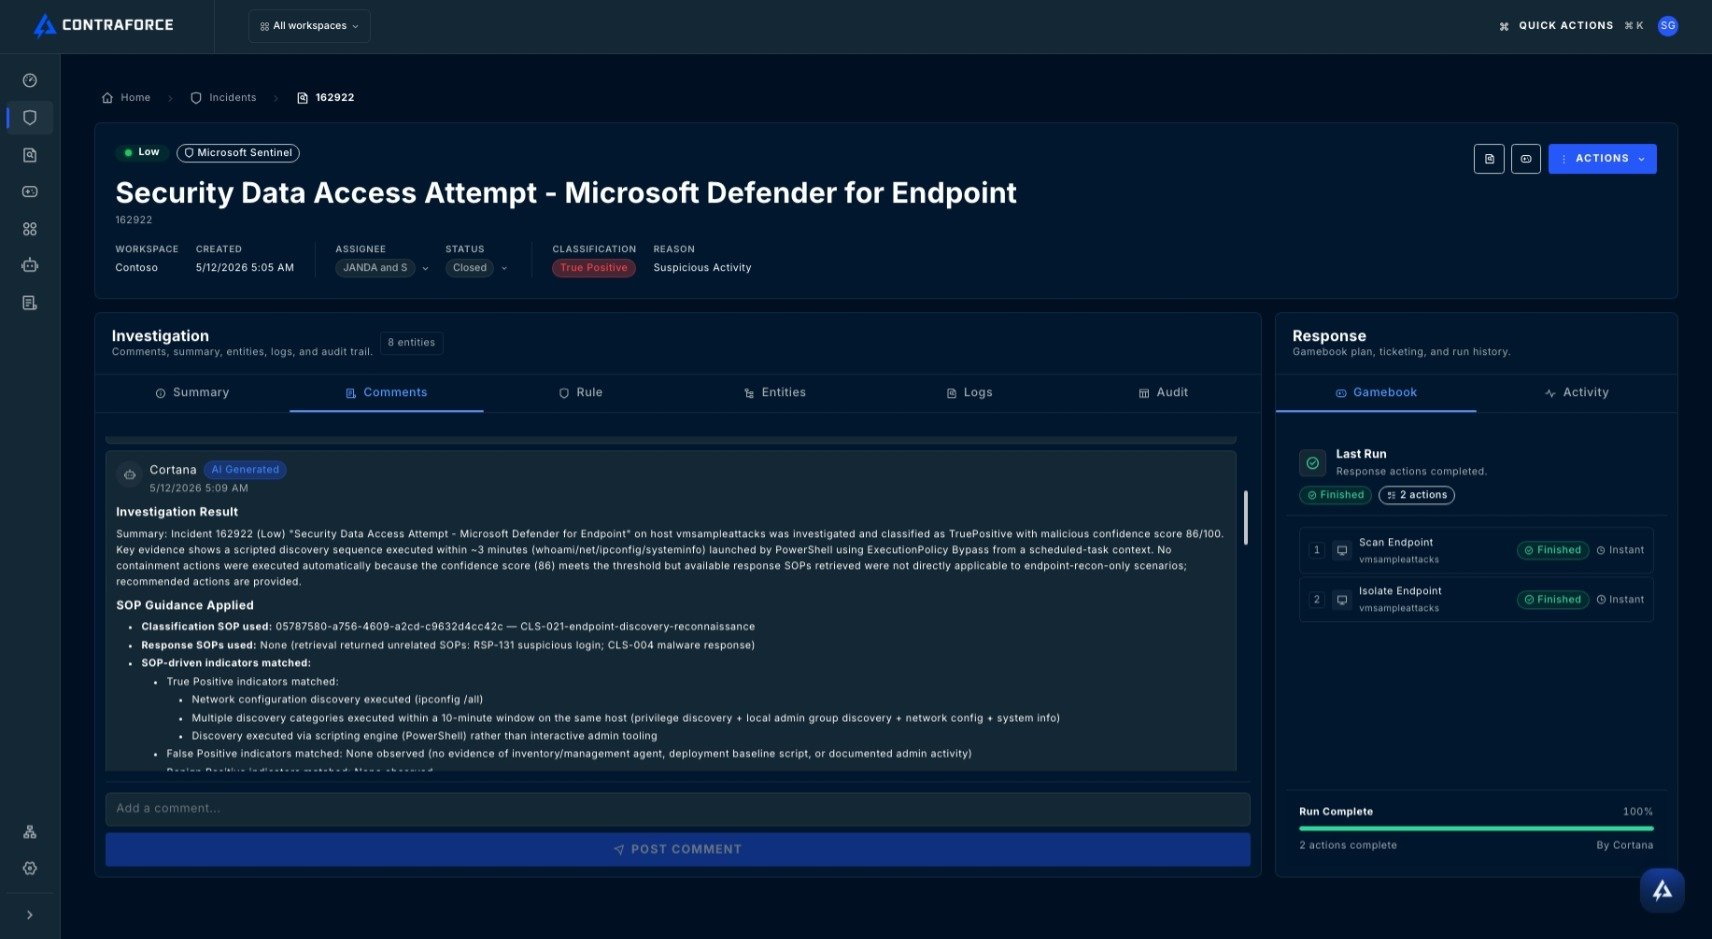This screenshot has height=939, width=1712.
Task: Switch to the Gamebook tab
Action: (1376, 393)
